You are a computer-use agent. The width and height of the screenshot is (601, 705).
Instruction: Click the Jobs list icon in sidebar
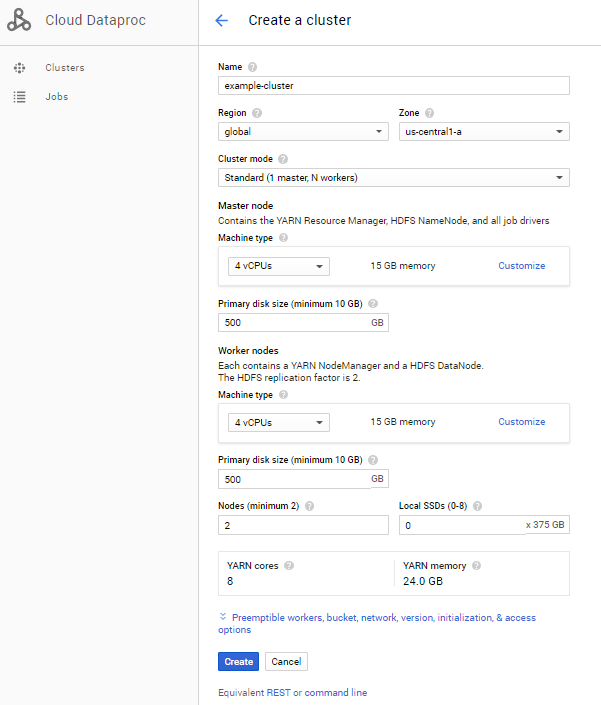point(19,97)
